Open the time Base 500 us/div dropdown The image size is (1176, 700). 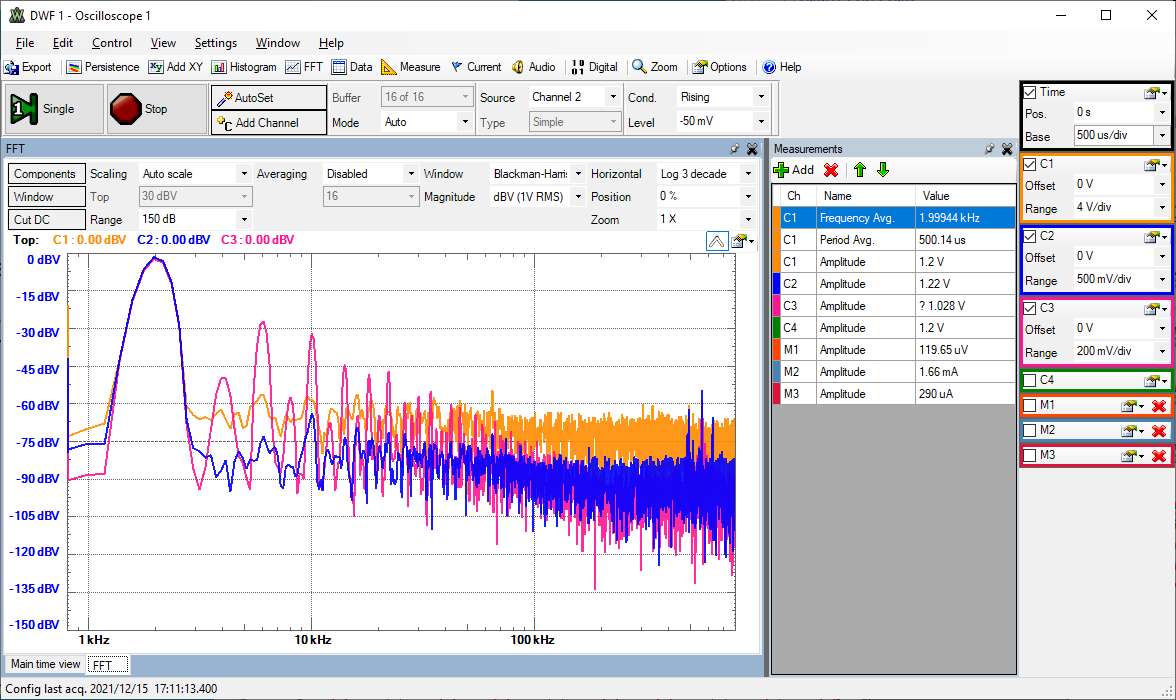1161,135
